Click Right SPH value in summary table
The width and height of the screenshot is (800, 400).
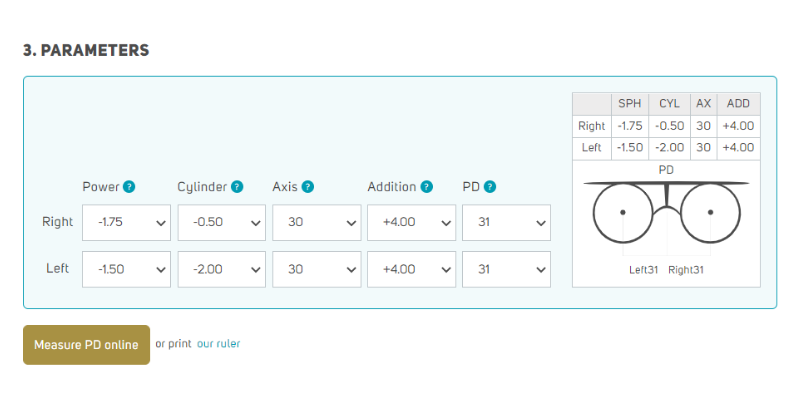tap(630, 126)
